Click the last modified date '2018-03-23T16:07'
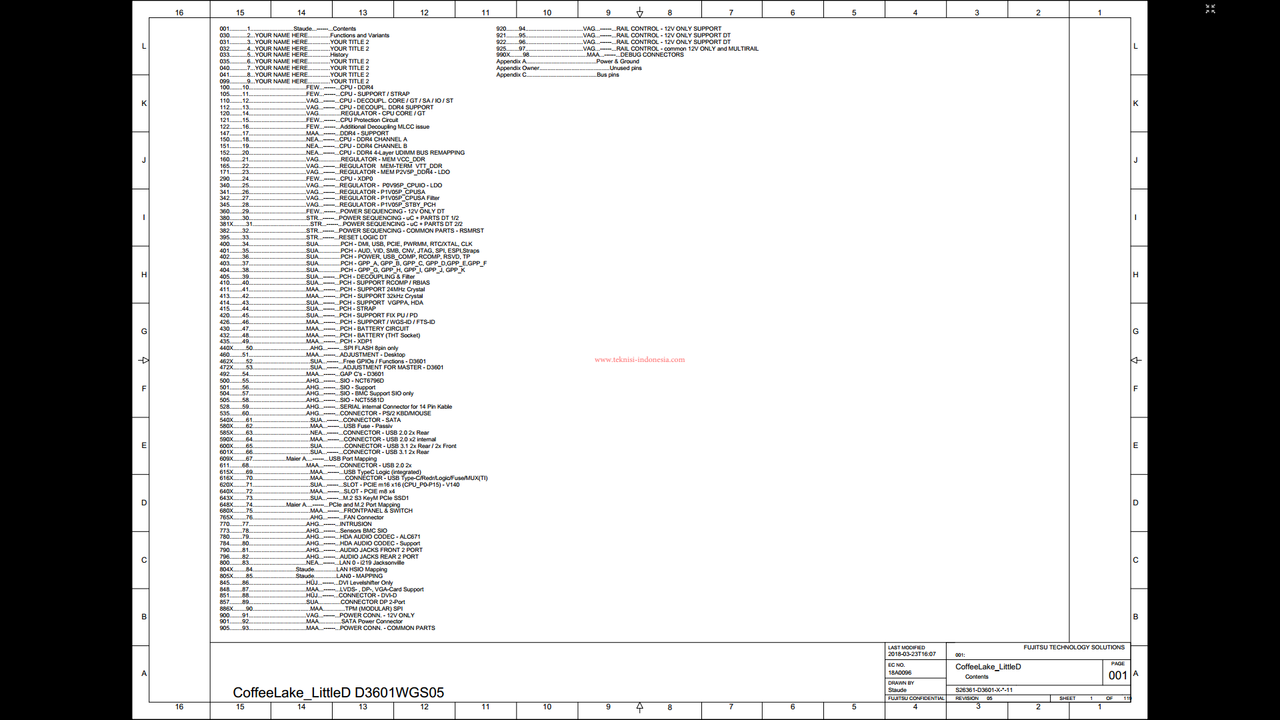This screenshot has width=1280, height=720. [x=912, y=654]
